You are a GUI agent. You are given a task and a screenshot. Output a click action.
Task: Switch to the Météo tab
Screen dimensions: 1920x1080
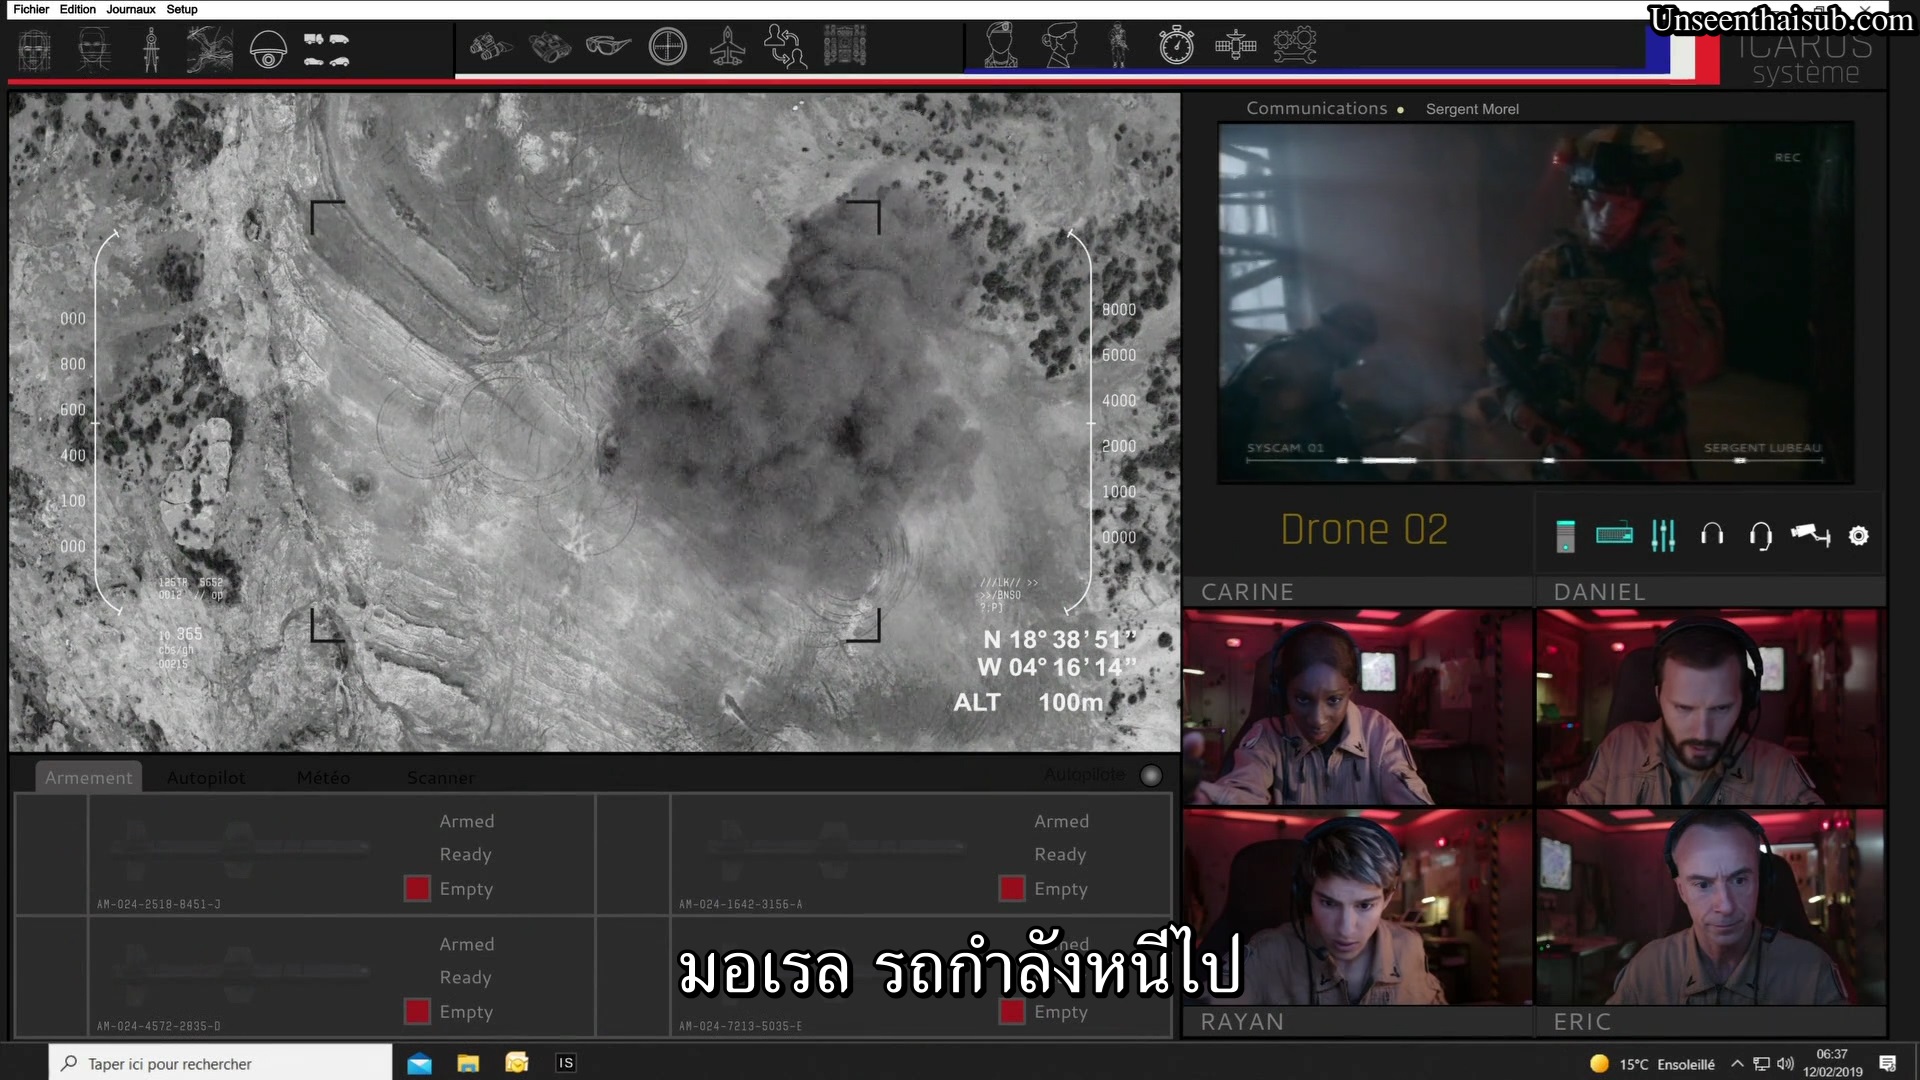[x=323, y=777]
